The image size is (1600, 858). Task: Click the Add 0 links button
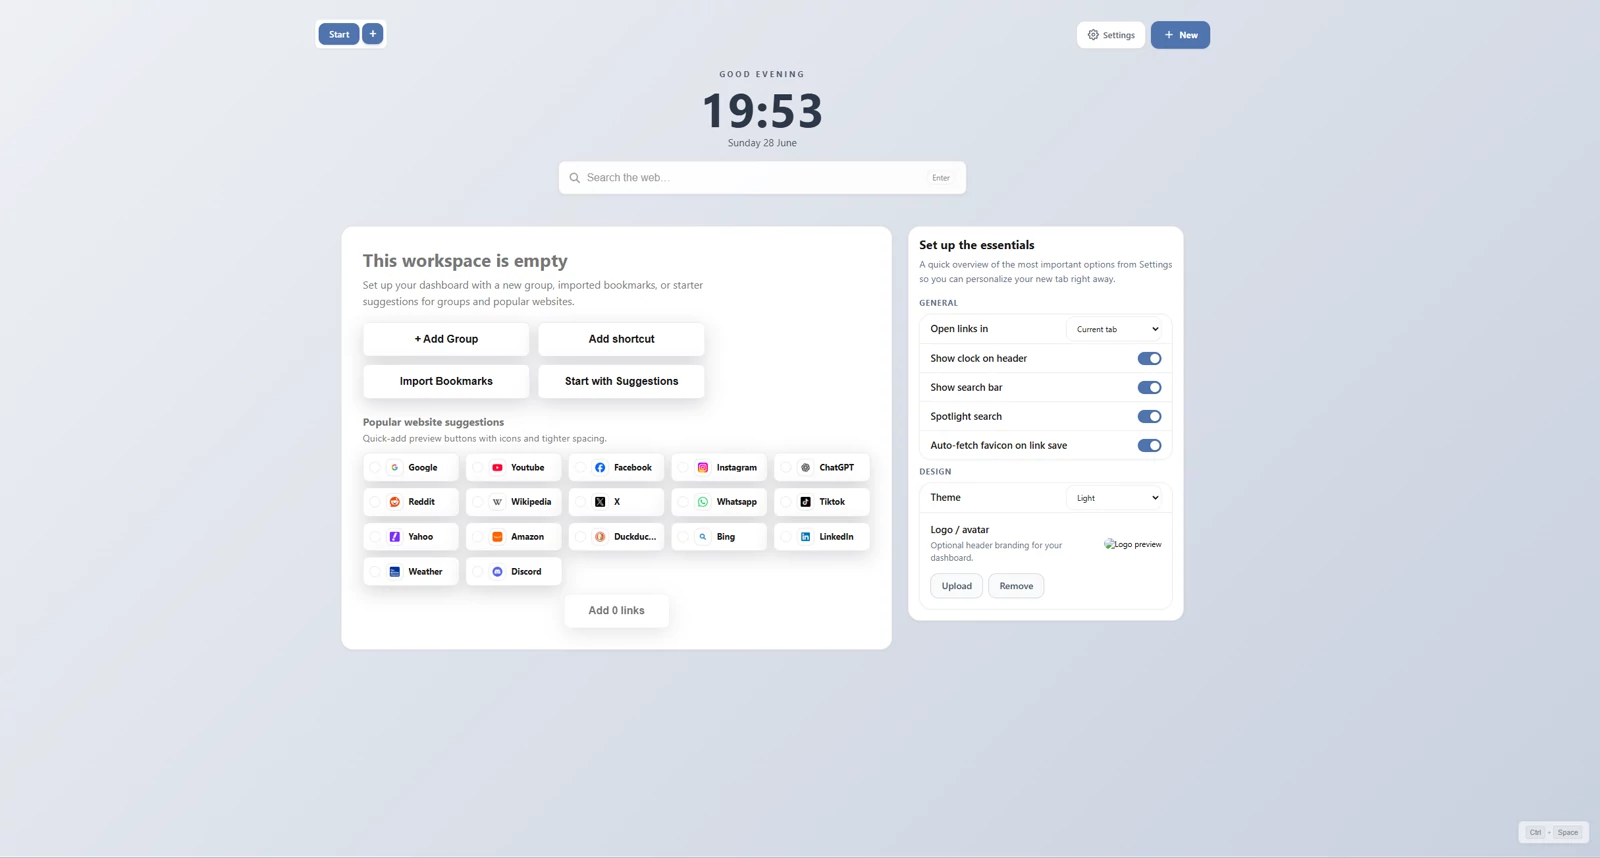click(616, 611)
